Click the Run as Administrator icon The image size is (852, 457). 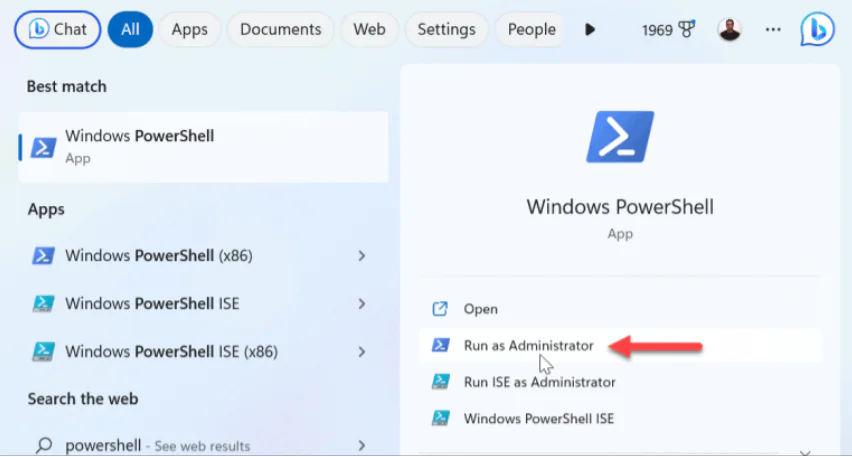pyautogui.click(x=440, y=345)
